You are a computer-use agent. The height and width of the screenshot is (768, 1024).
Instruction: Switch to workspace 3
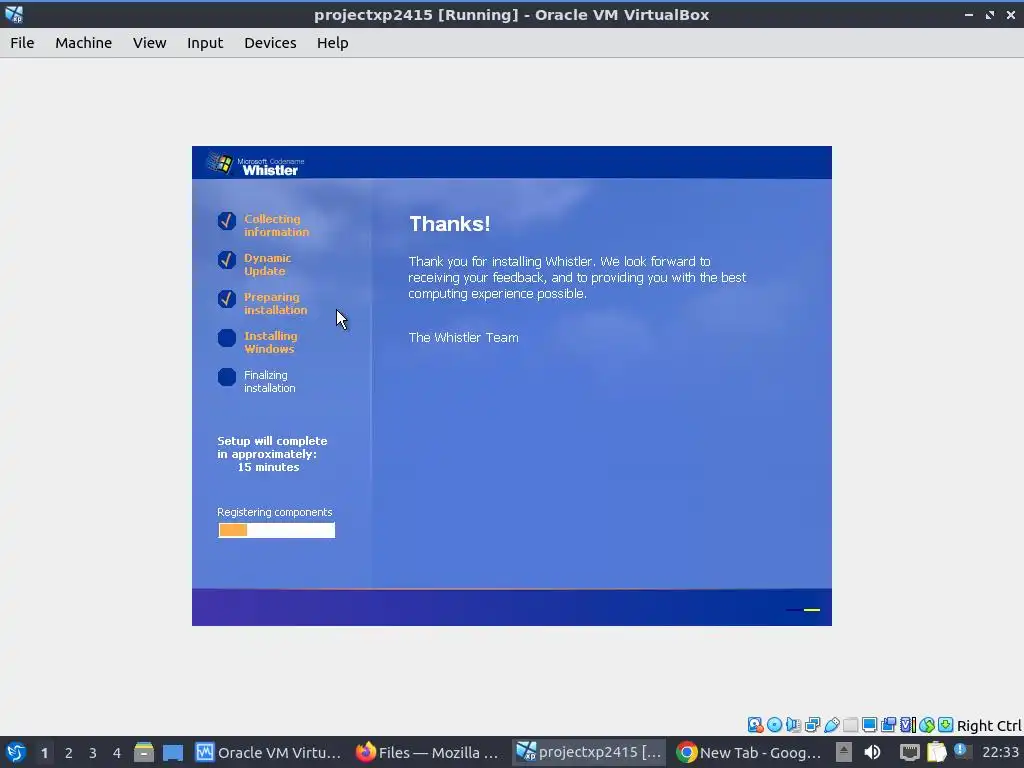click(x=93, y=753)
